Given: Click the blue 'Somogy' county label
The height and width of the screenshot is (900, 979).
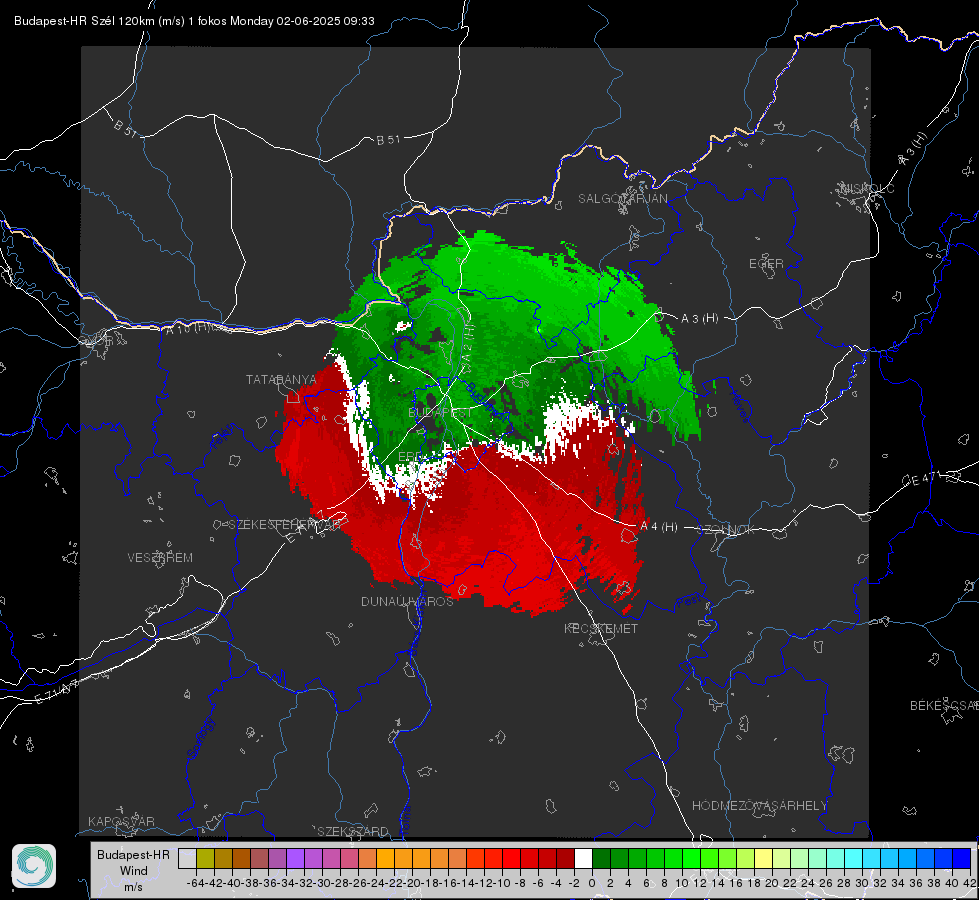Looking at the screenshot, I should tap(200, 739).
